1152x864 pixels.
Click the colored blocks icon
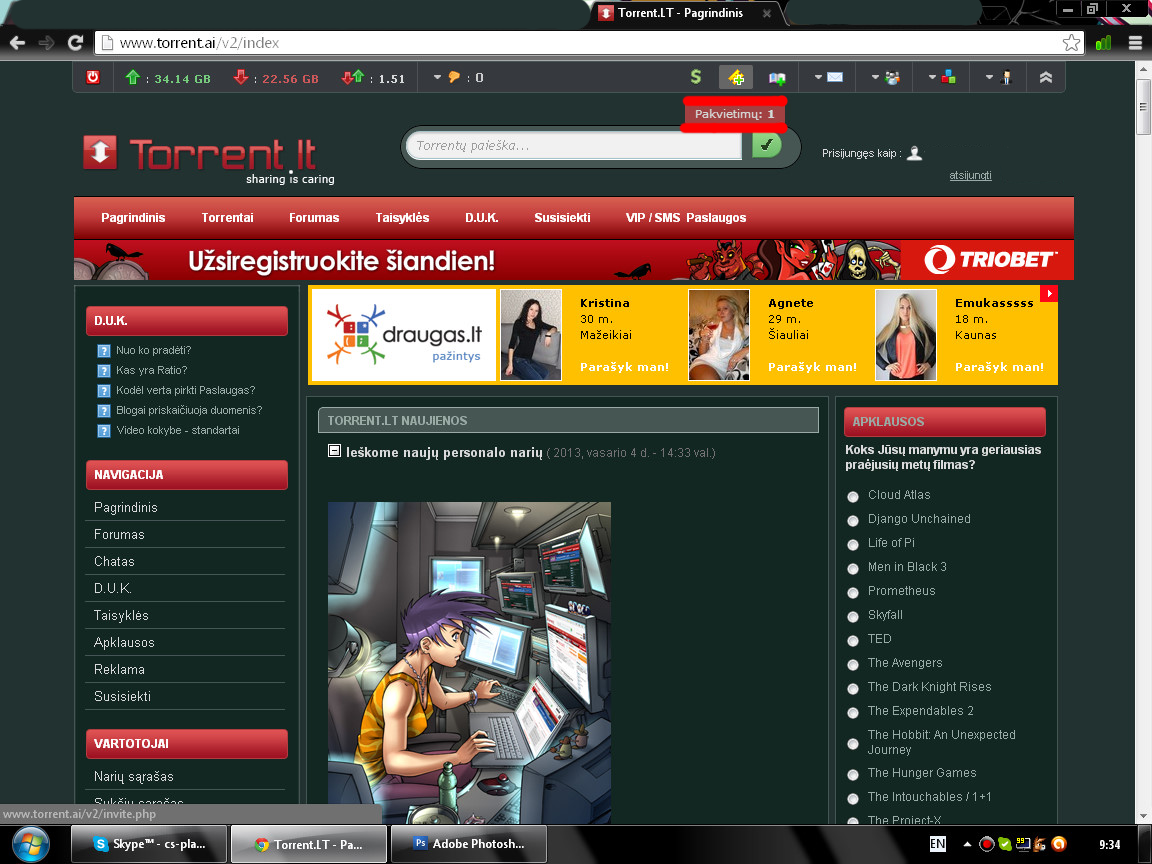point(948,77)
